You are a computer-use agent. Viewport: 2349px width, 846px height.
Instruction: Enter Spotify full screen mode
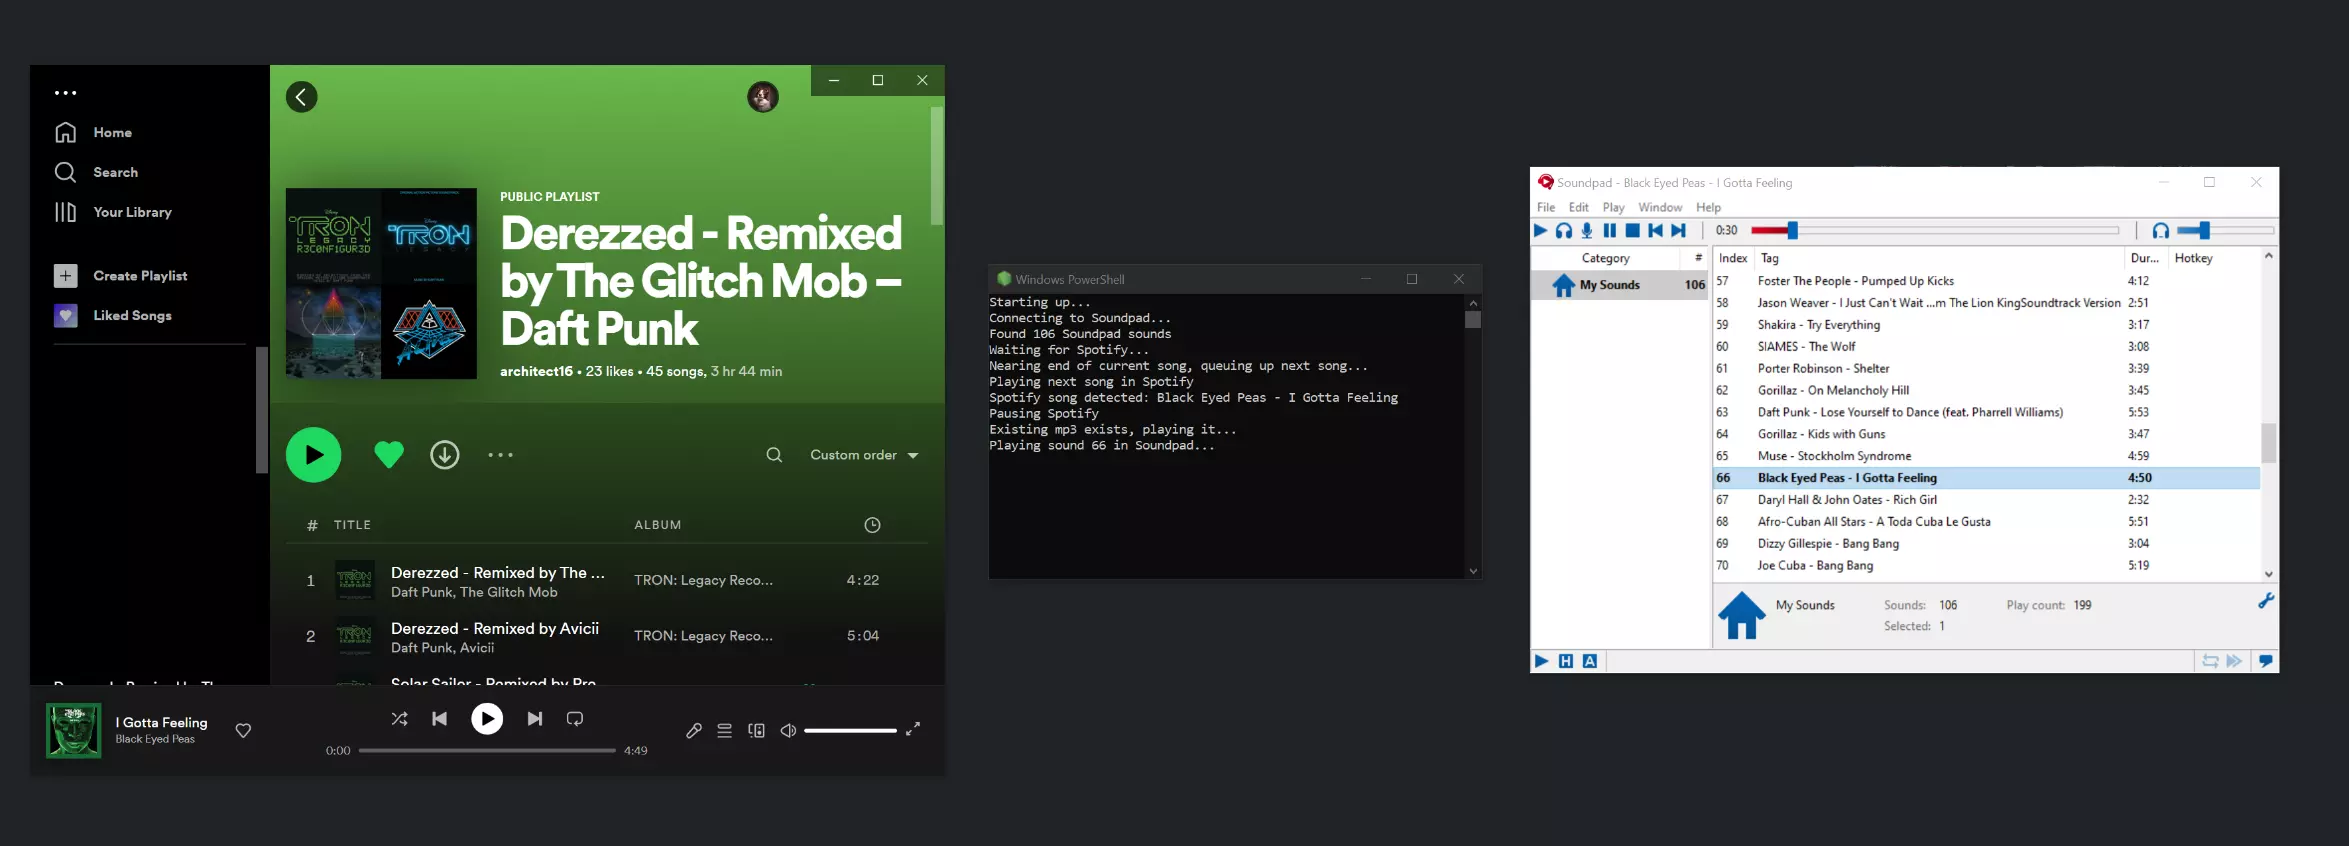click(913, 730)
